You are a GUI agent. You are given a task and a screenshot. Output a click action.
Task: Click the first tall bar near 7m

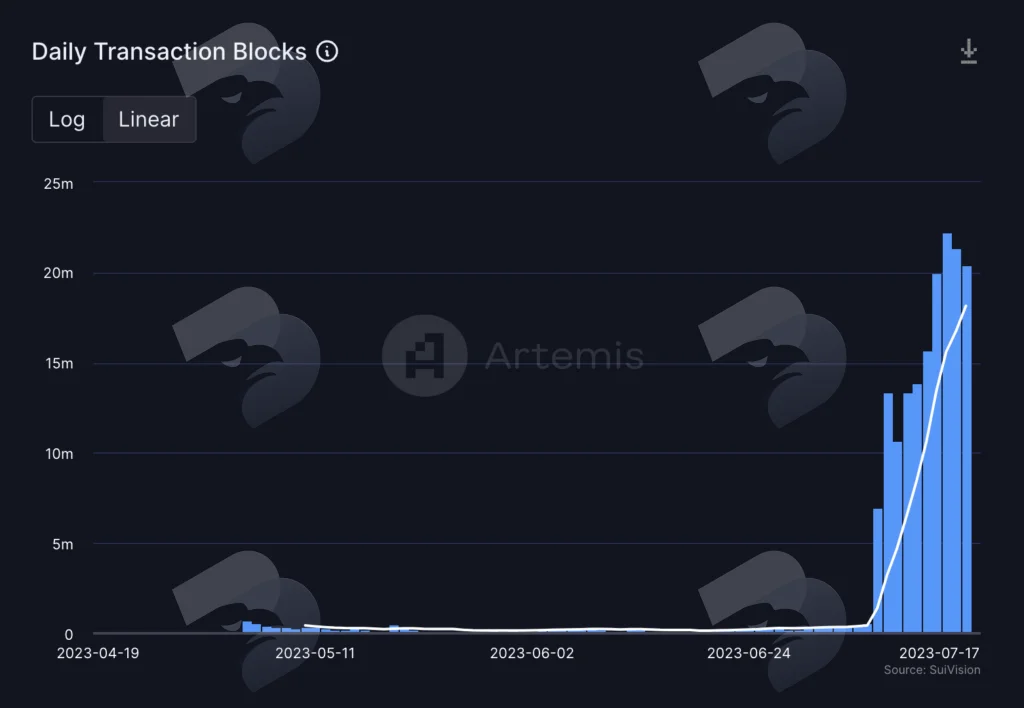click(878, 570)
